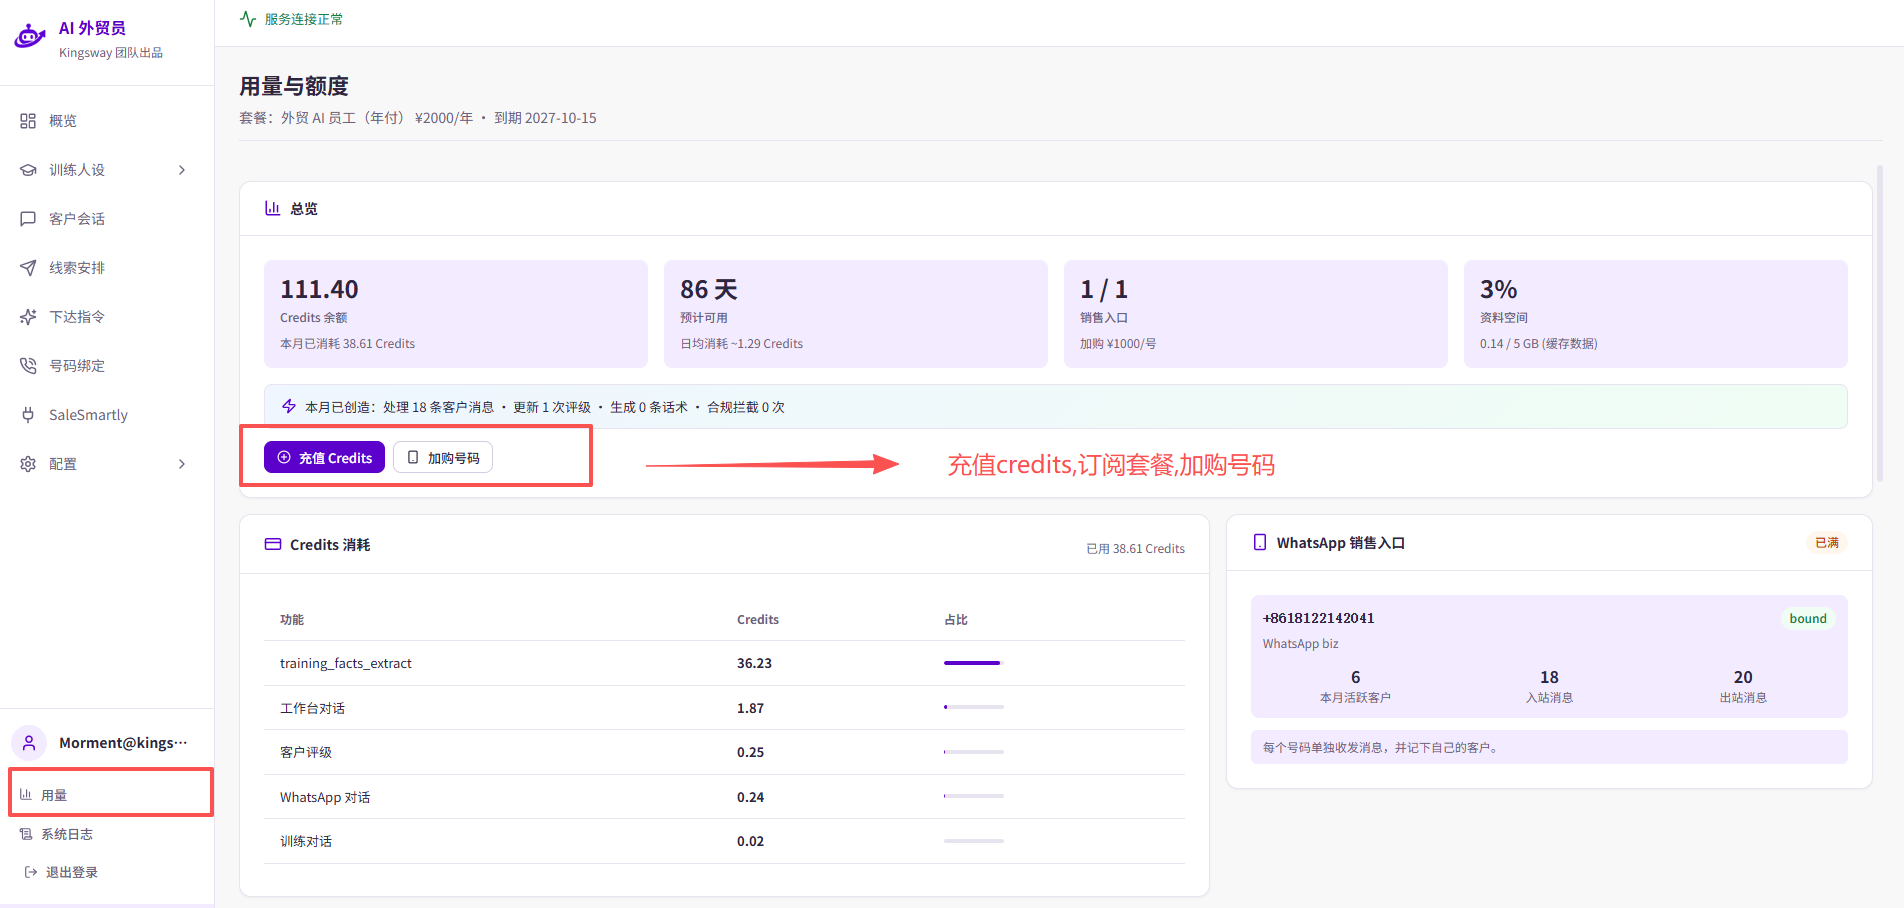
Task: Click the 退出登录 logout arrow icon
Action: point(31,872)
